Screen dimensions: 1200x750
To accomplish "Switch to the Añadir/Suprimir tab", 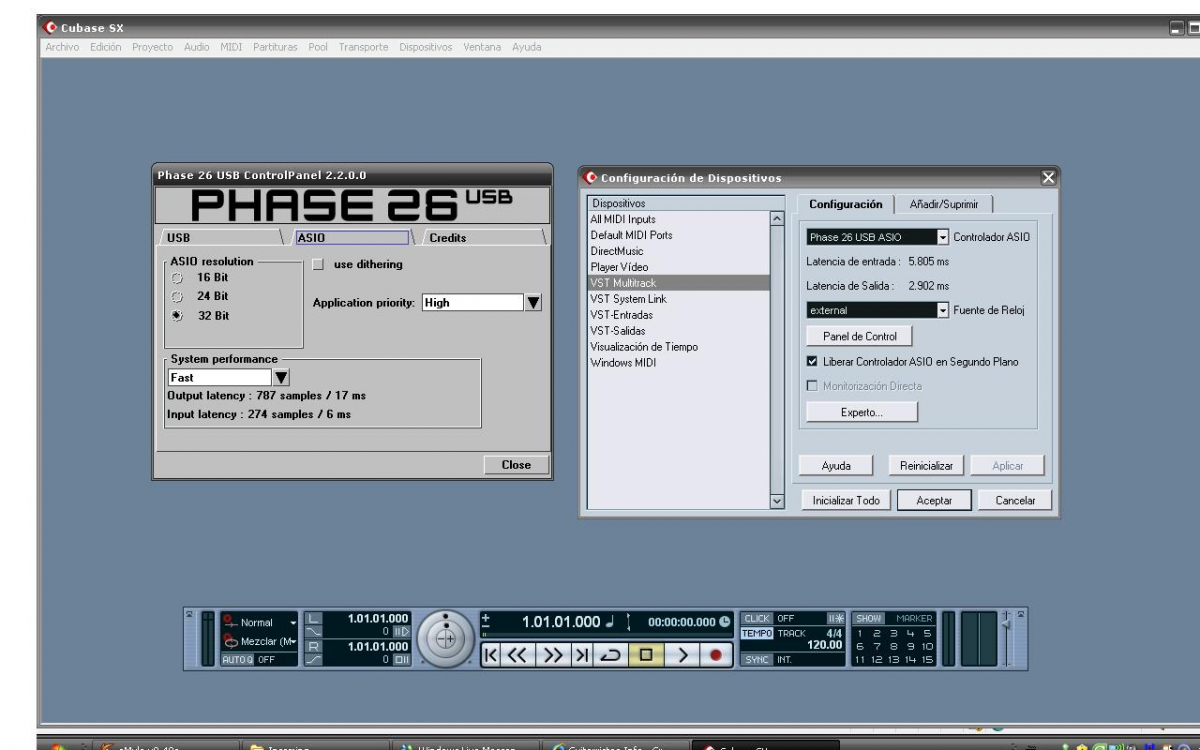I will (944, 204).
